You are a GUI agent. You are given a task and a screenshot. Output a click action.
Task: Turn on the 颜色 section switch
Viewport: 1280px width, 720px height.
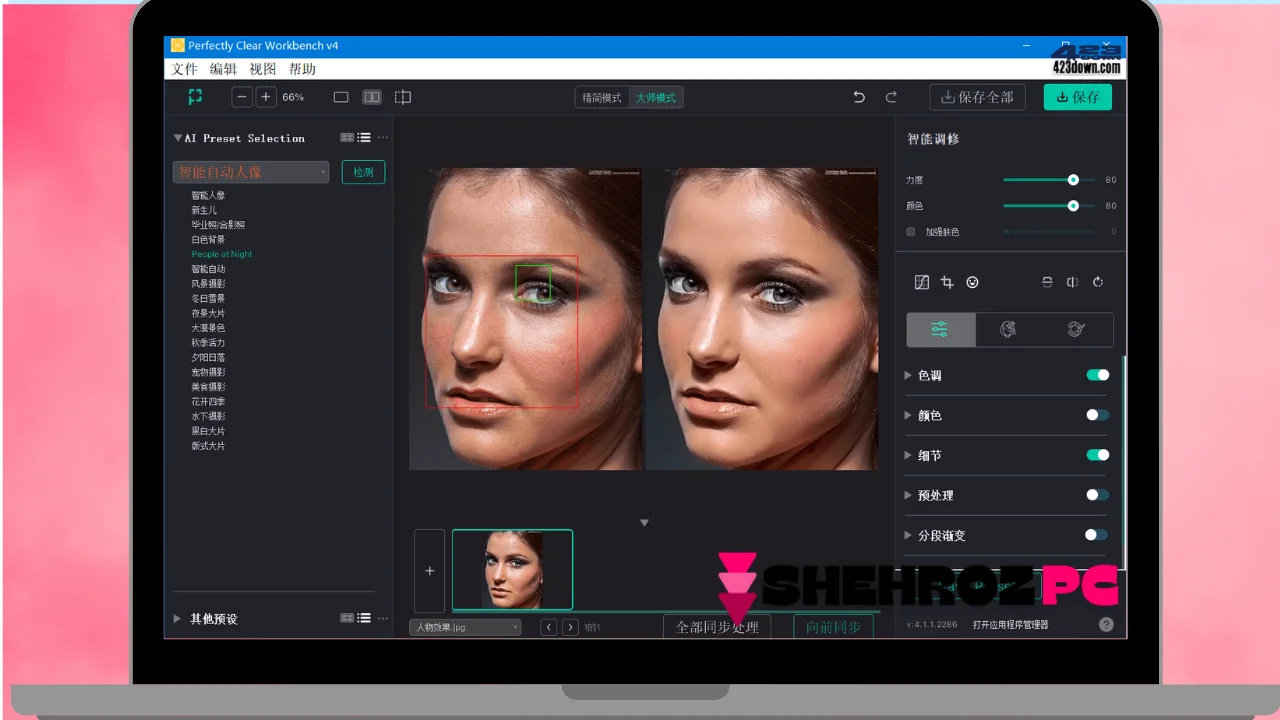(1097, 415)
